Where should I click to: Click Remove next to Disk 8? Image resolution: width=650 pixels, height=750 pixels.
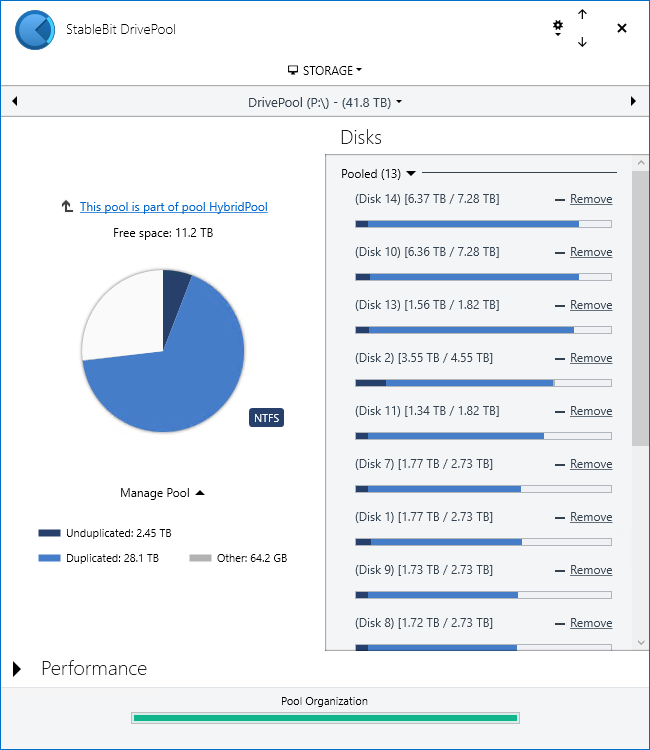click(590, 623)
